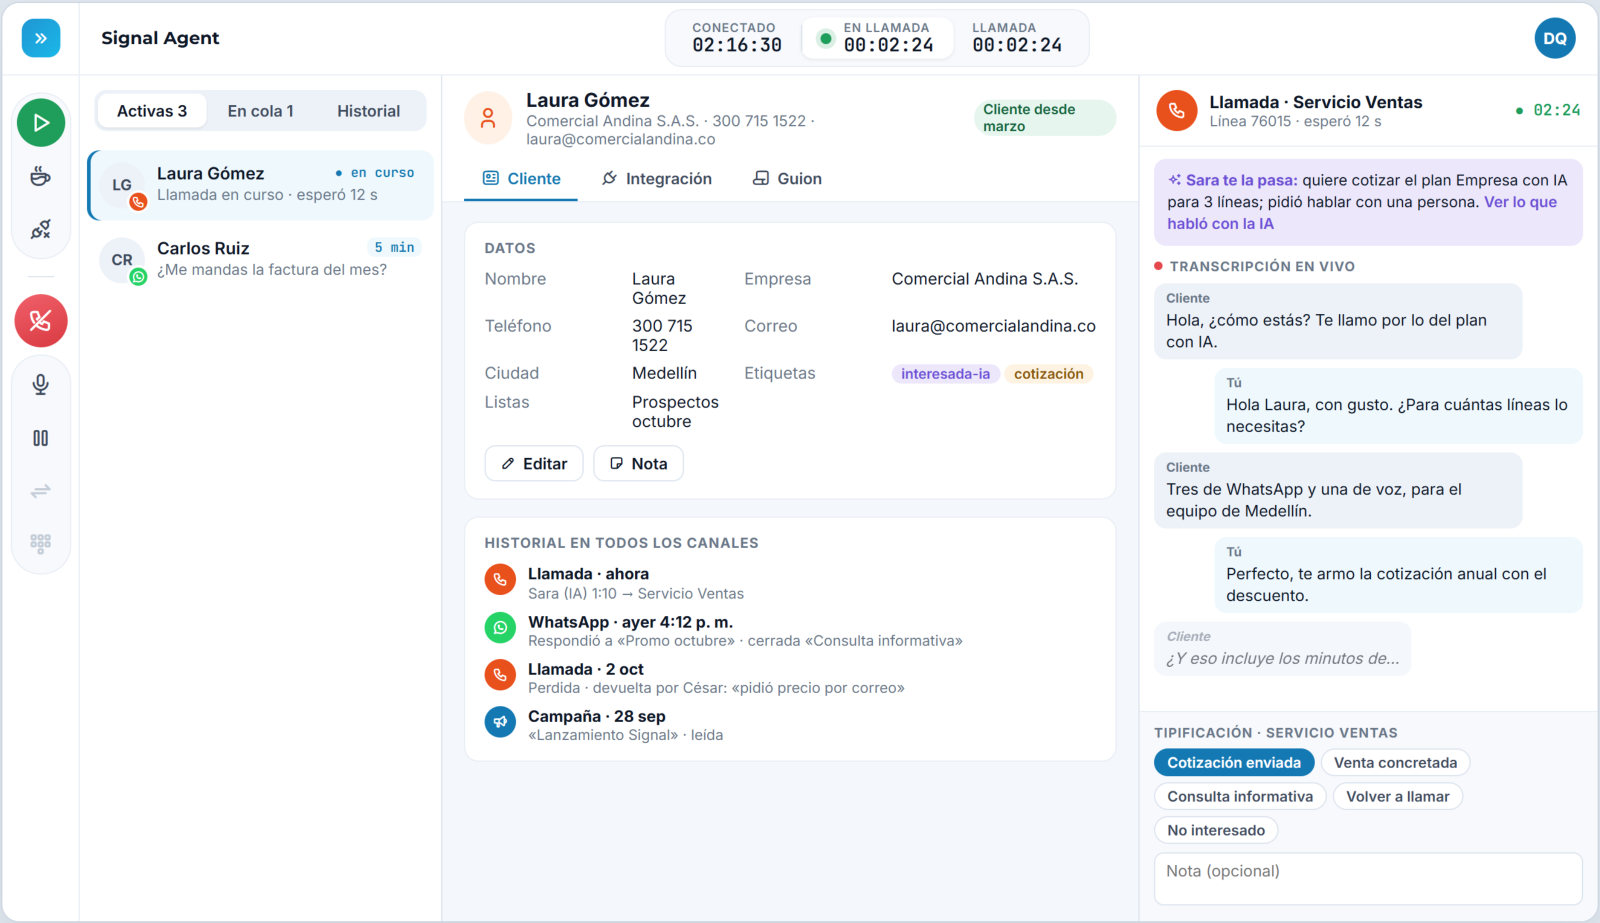This screenshot has height=923, width=1600.
Task: Open the Cliente tab
Action: coord(521,179)
